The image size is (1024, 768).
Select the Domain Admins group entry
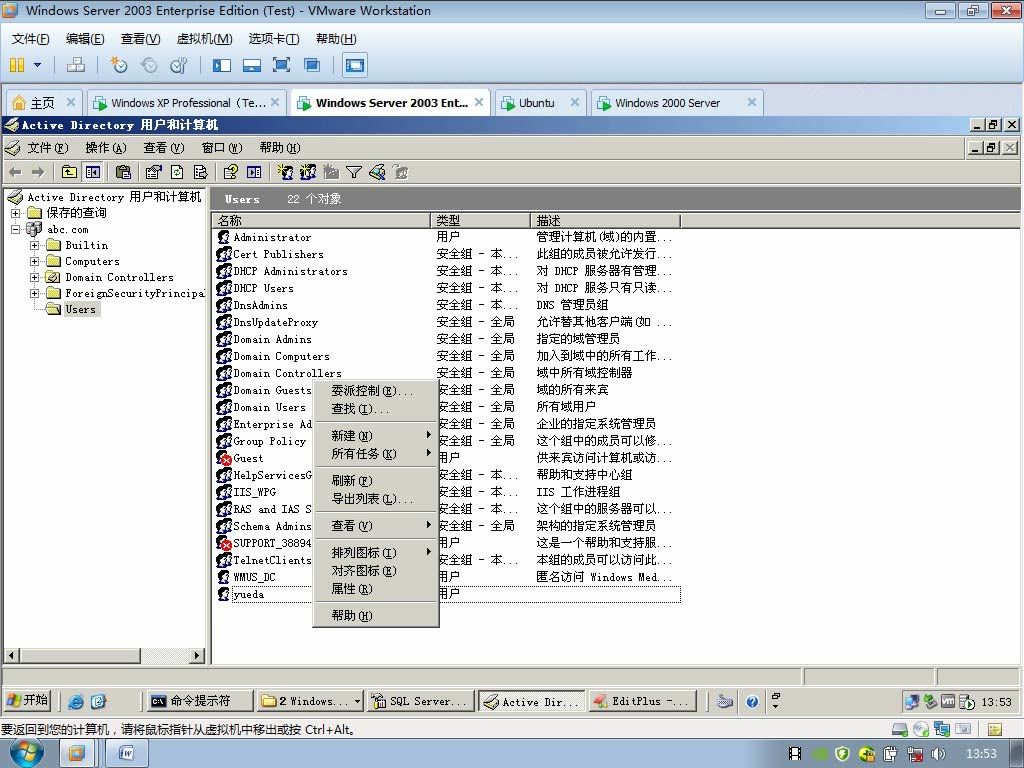[272, 340]
